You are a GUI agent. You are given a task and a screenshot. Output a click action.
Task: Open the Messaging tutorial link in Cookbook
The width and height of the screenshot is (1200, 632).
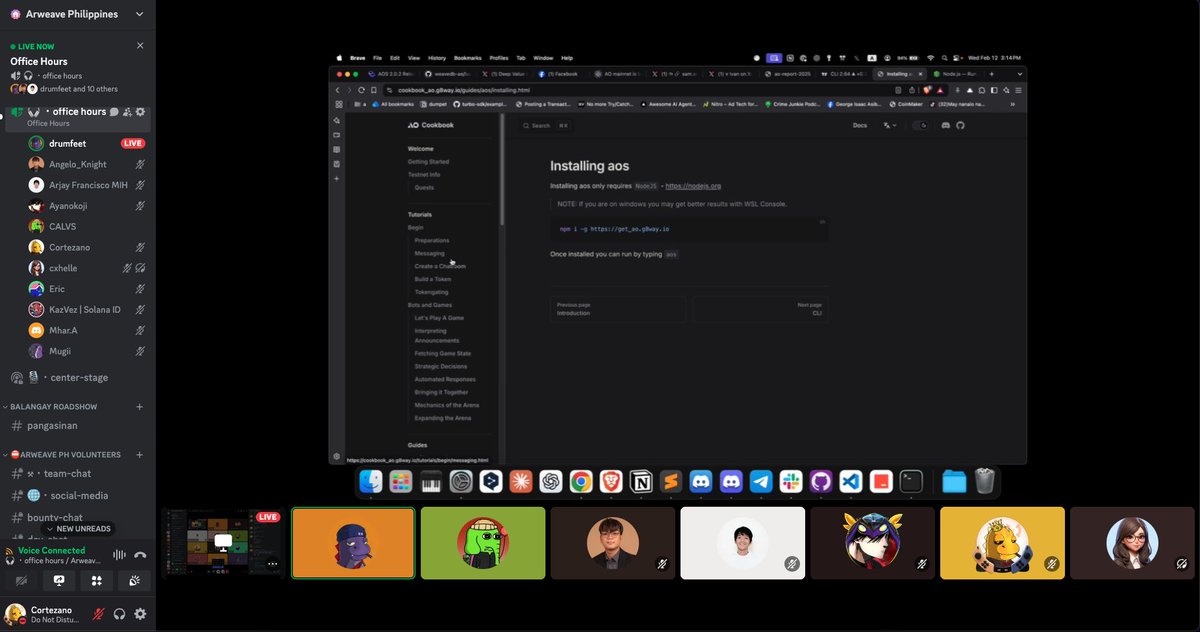(x=430, y=253)
